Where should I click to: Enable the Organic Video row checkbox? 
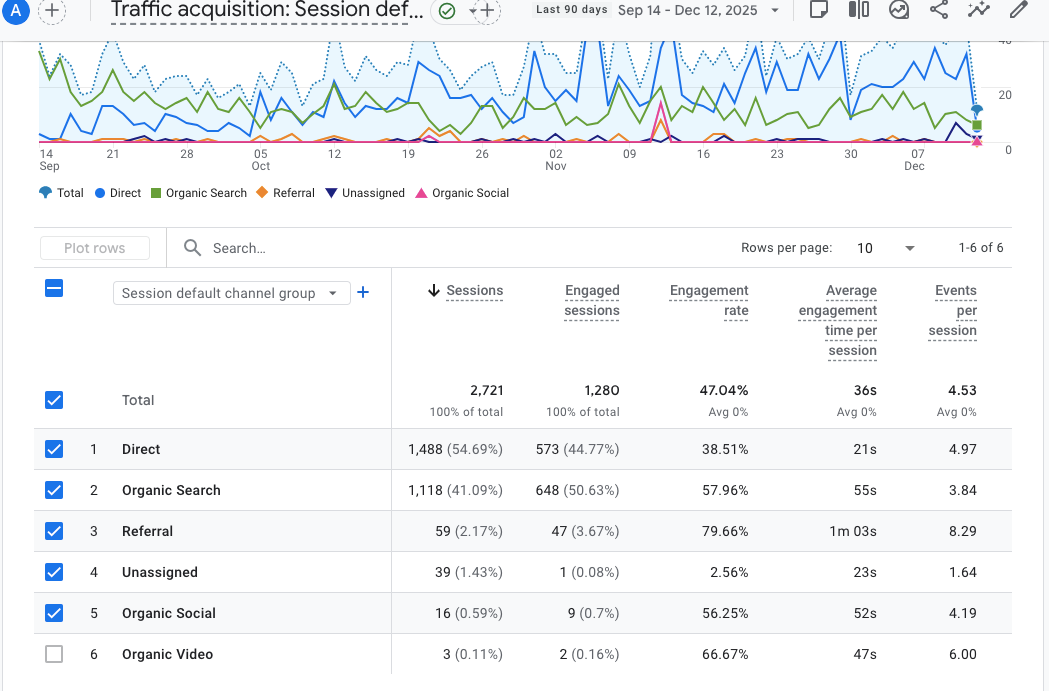[54, 654]
